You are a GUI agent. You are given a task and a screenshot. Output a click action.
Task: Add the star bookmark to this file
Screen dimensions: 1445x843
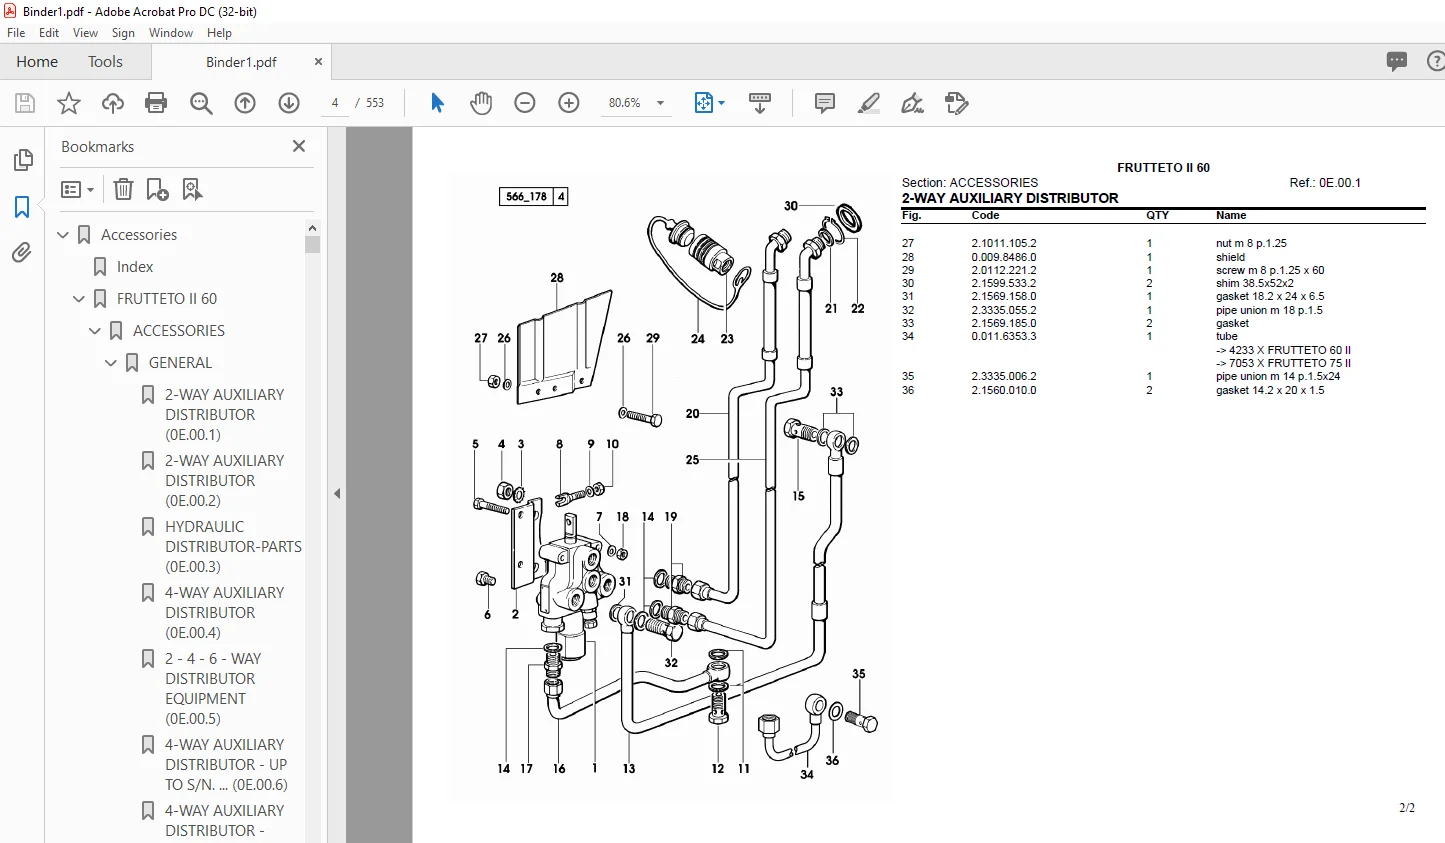tap(69, 103)
